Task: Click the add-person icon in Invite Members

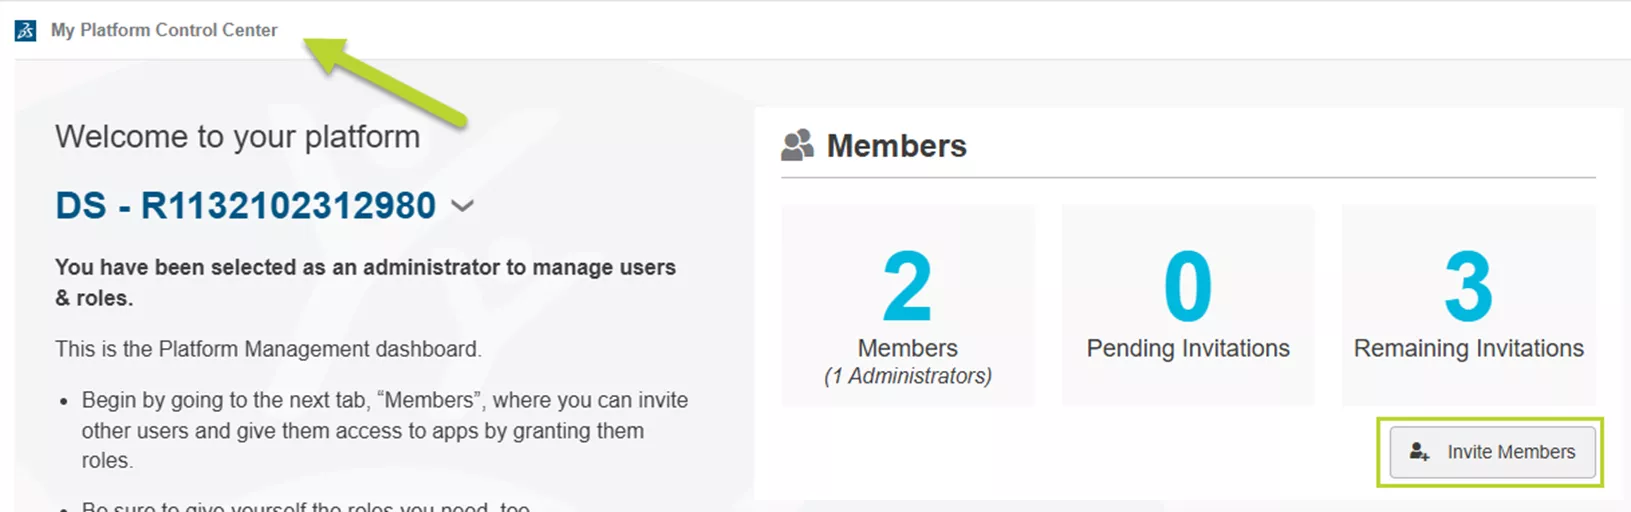Action: 1419,452
